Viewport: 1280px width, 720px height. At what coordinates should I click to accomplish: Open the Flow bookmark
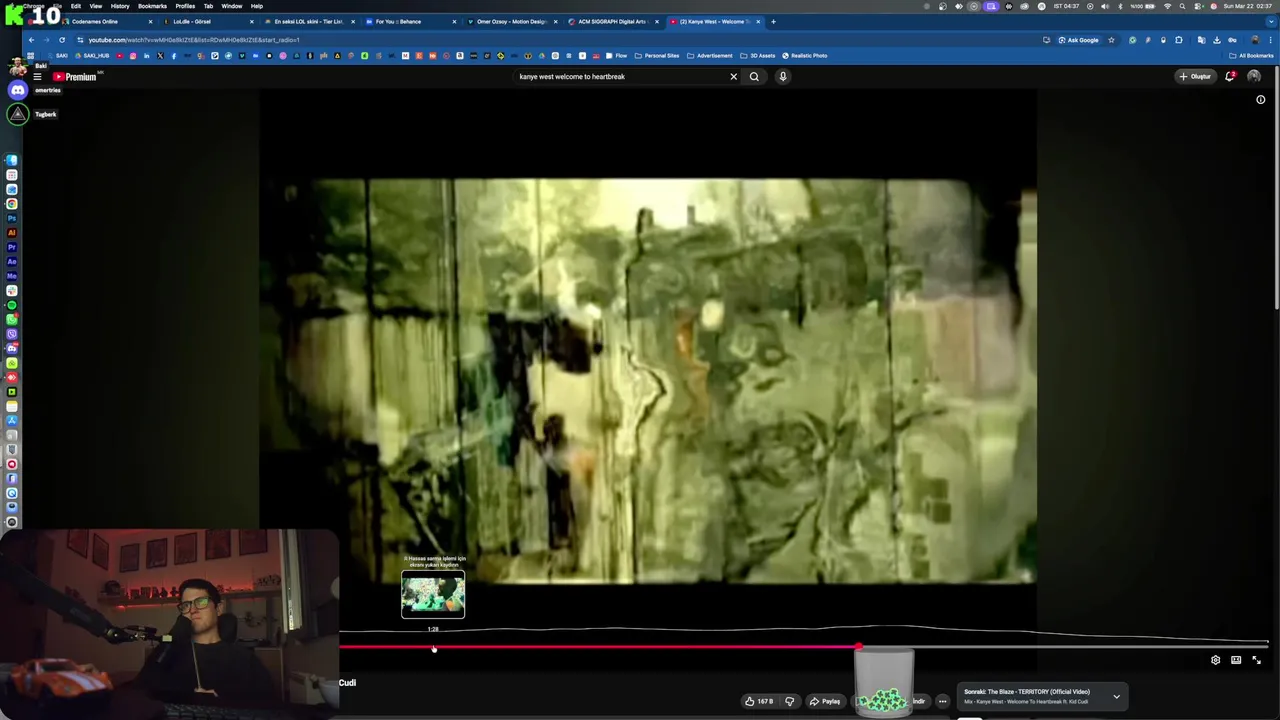[617, 55]
